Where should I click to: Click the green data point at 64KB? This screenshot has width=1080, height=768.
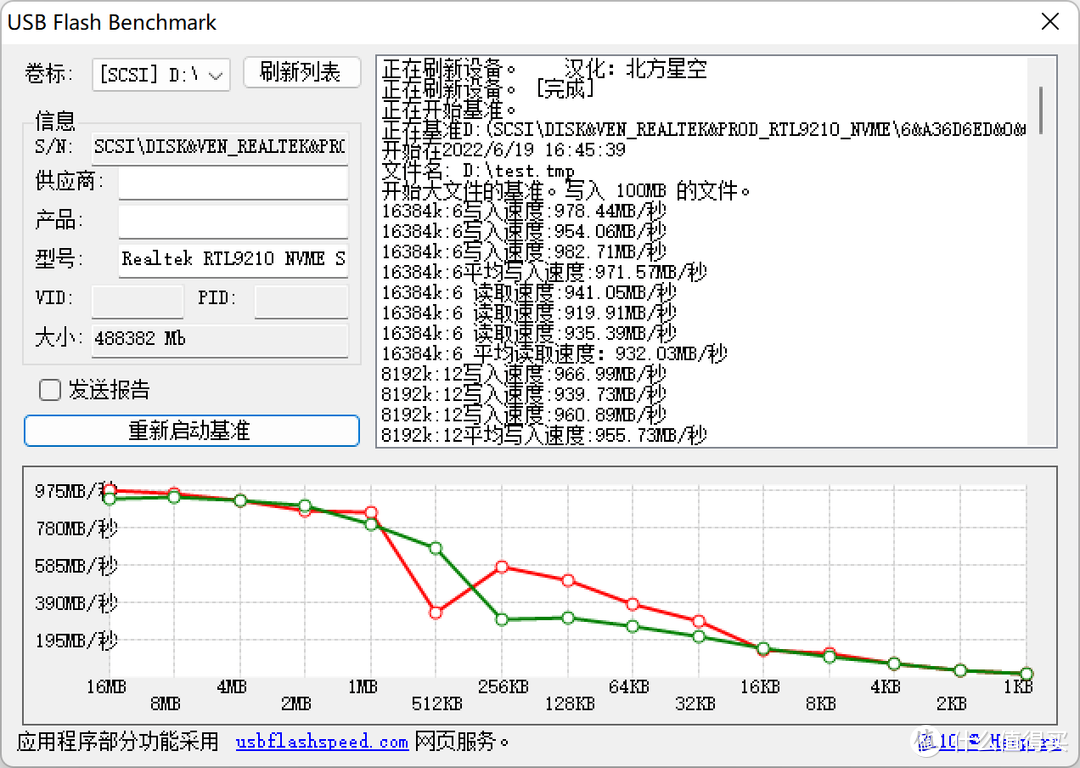coord(633,626)
